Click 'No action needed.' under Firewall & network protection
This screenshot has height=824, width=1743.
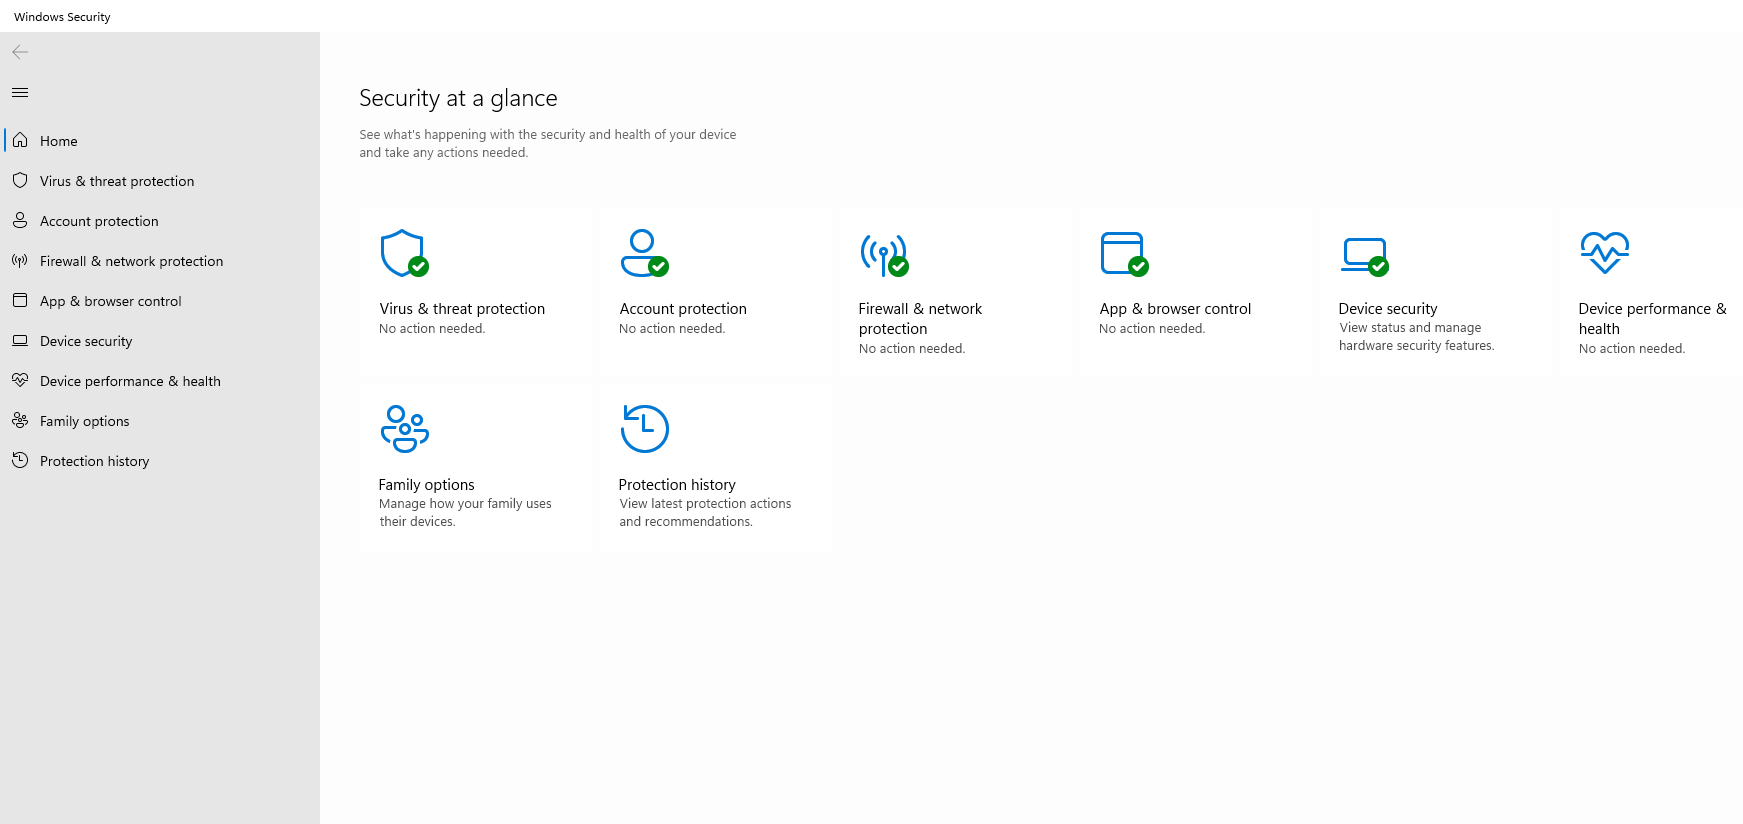(912, 349)
